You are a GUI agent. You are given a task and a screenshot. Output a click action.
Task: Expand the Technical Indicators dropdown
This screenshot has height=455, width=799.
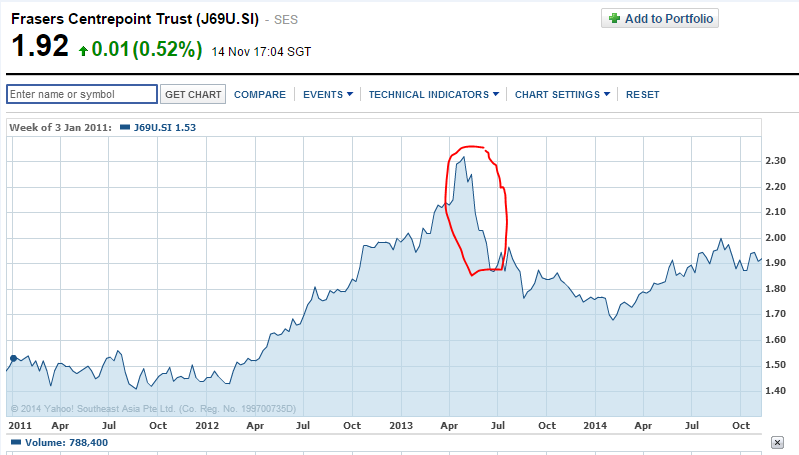(434, 94)
